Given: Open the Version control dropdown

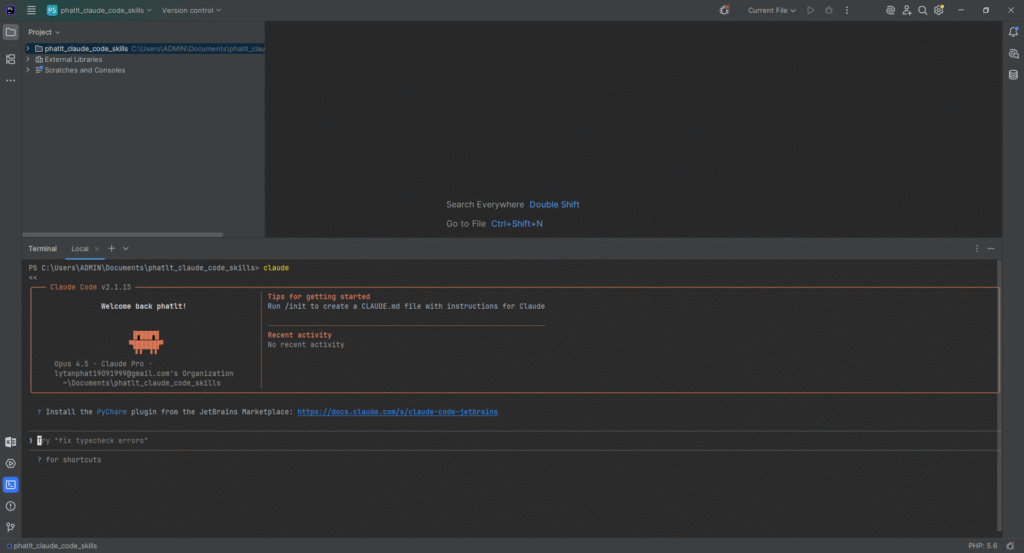Looking at the screenshot, I should (x=191, y=10).
